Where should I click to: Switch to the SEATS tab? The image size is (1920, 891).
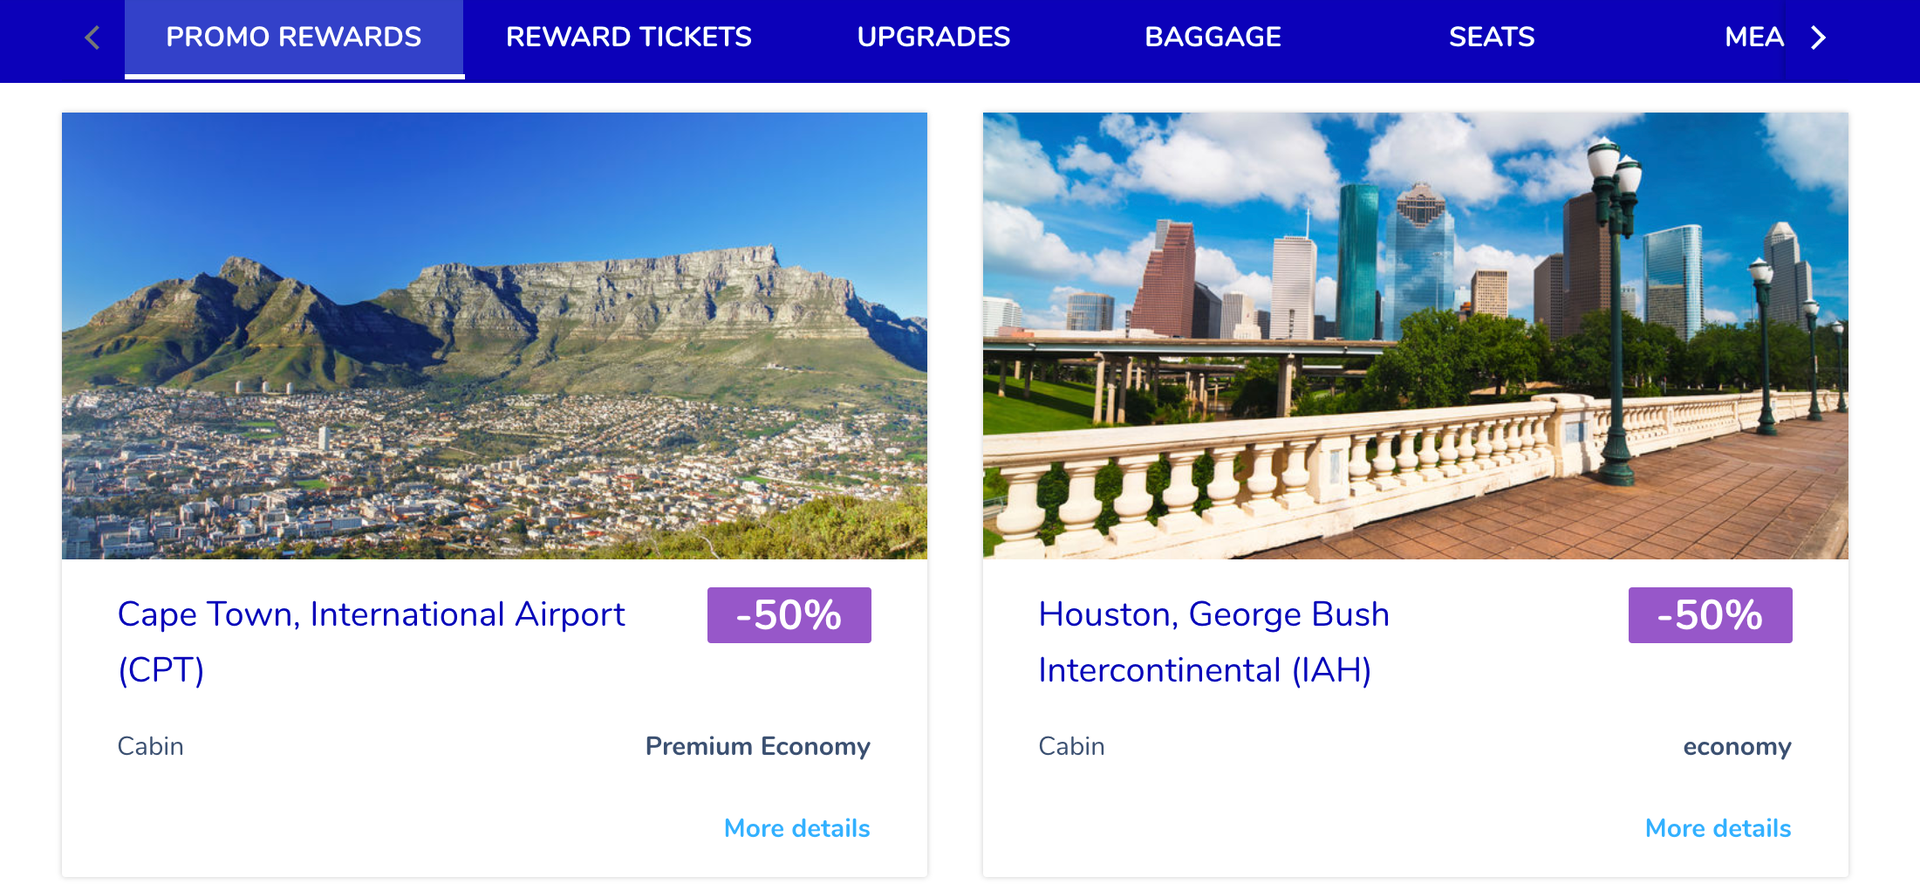tap(1491, 37)
